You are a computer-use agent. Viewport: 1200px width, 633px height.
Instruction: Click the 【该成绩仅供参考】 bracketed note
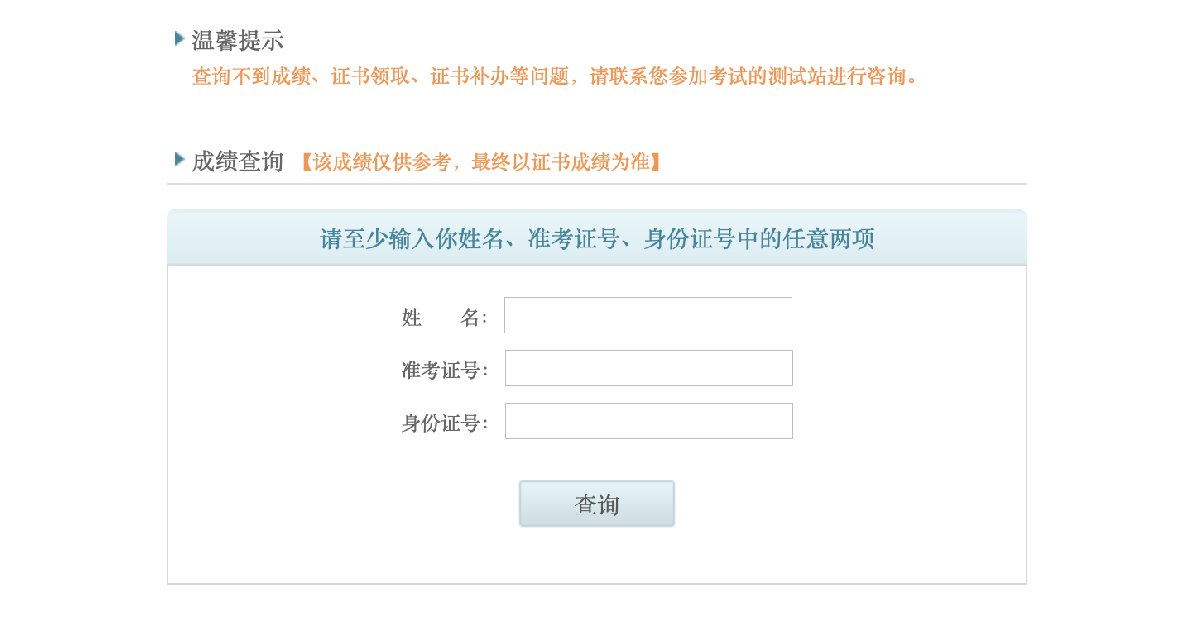479,162
